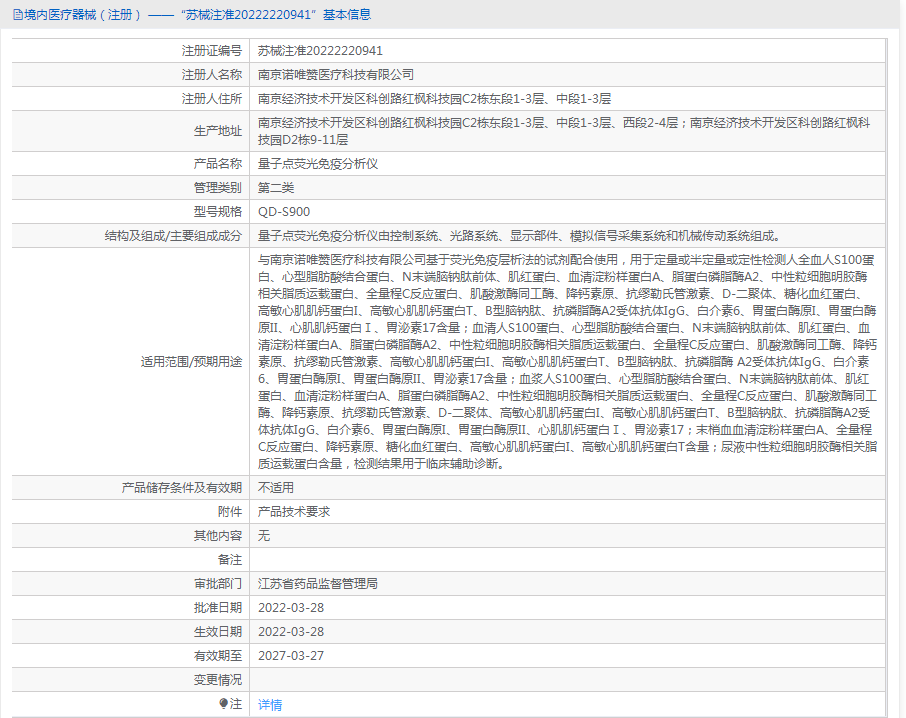Viewport: 906px width, 718px height.
Task: Select the 批准日期 value 2022-03-28
Action: pos(291,608)
